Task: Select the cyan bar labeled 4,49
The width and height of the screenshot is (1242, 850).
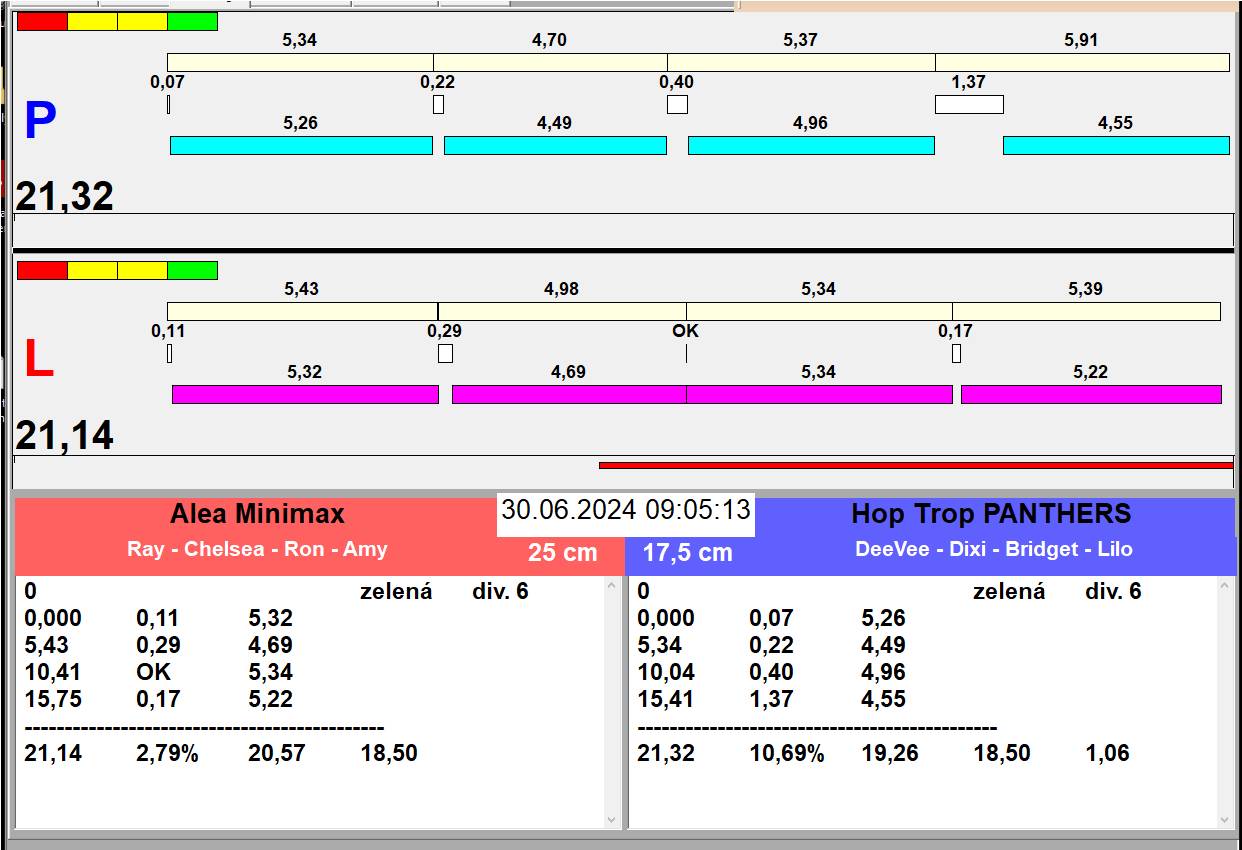Action: pyautogui.click(x=555, y=146)
